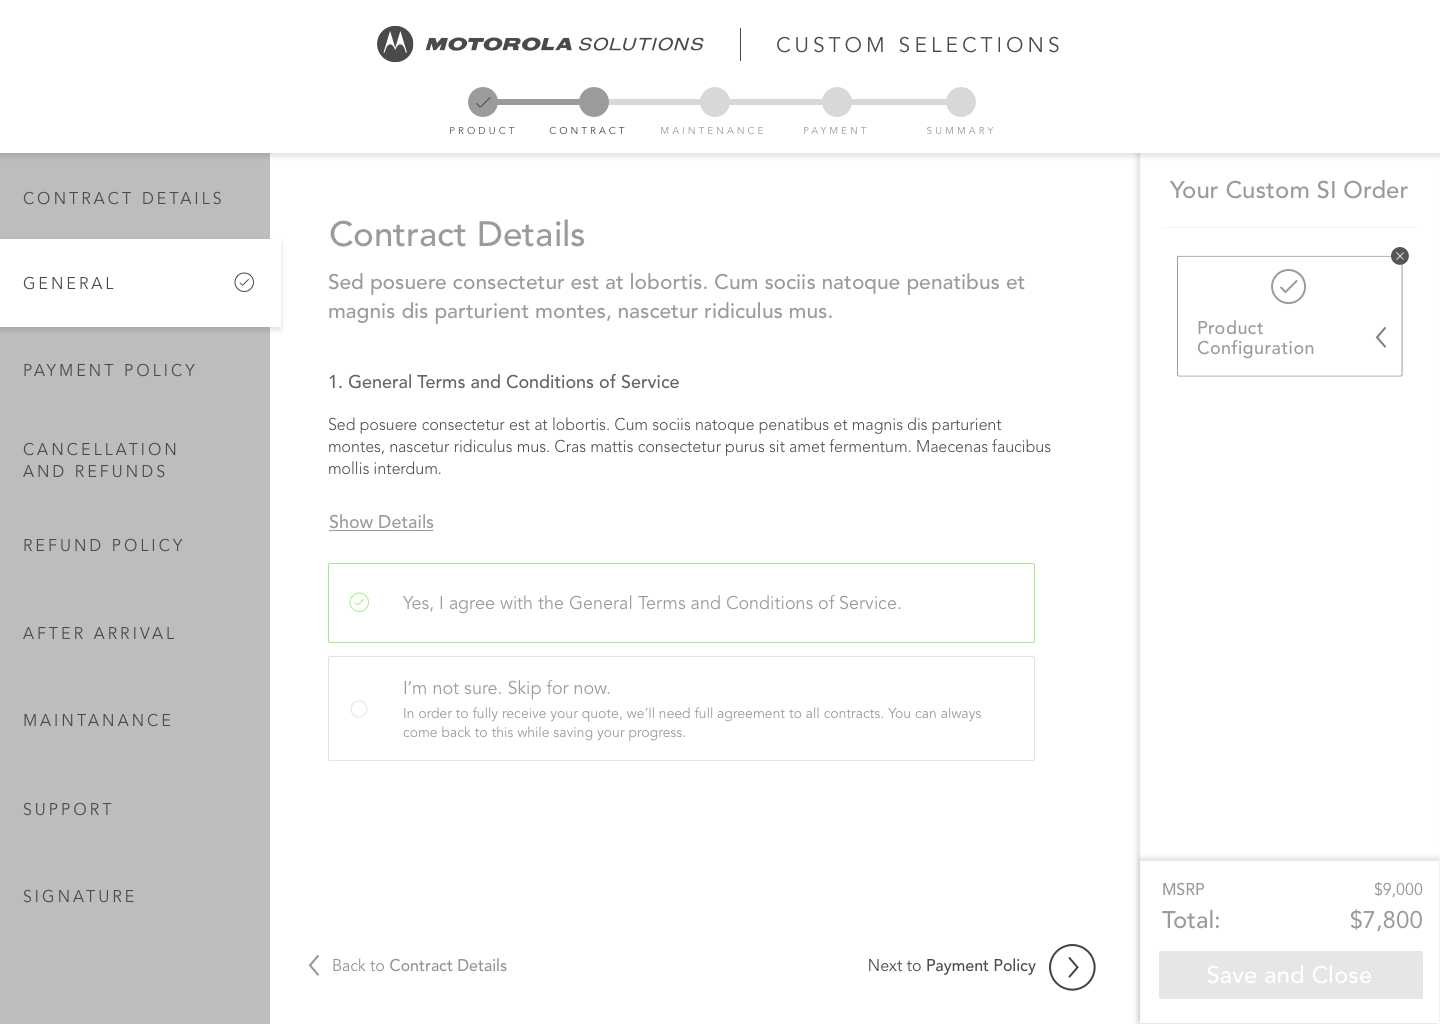Open the Payment Policy sidebar section
This screenshot has height=1024, width=1440.
[x=110, y=370]
